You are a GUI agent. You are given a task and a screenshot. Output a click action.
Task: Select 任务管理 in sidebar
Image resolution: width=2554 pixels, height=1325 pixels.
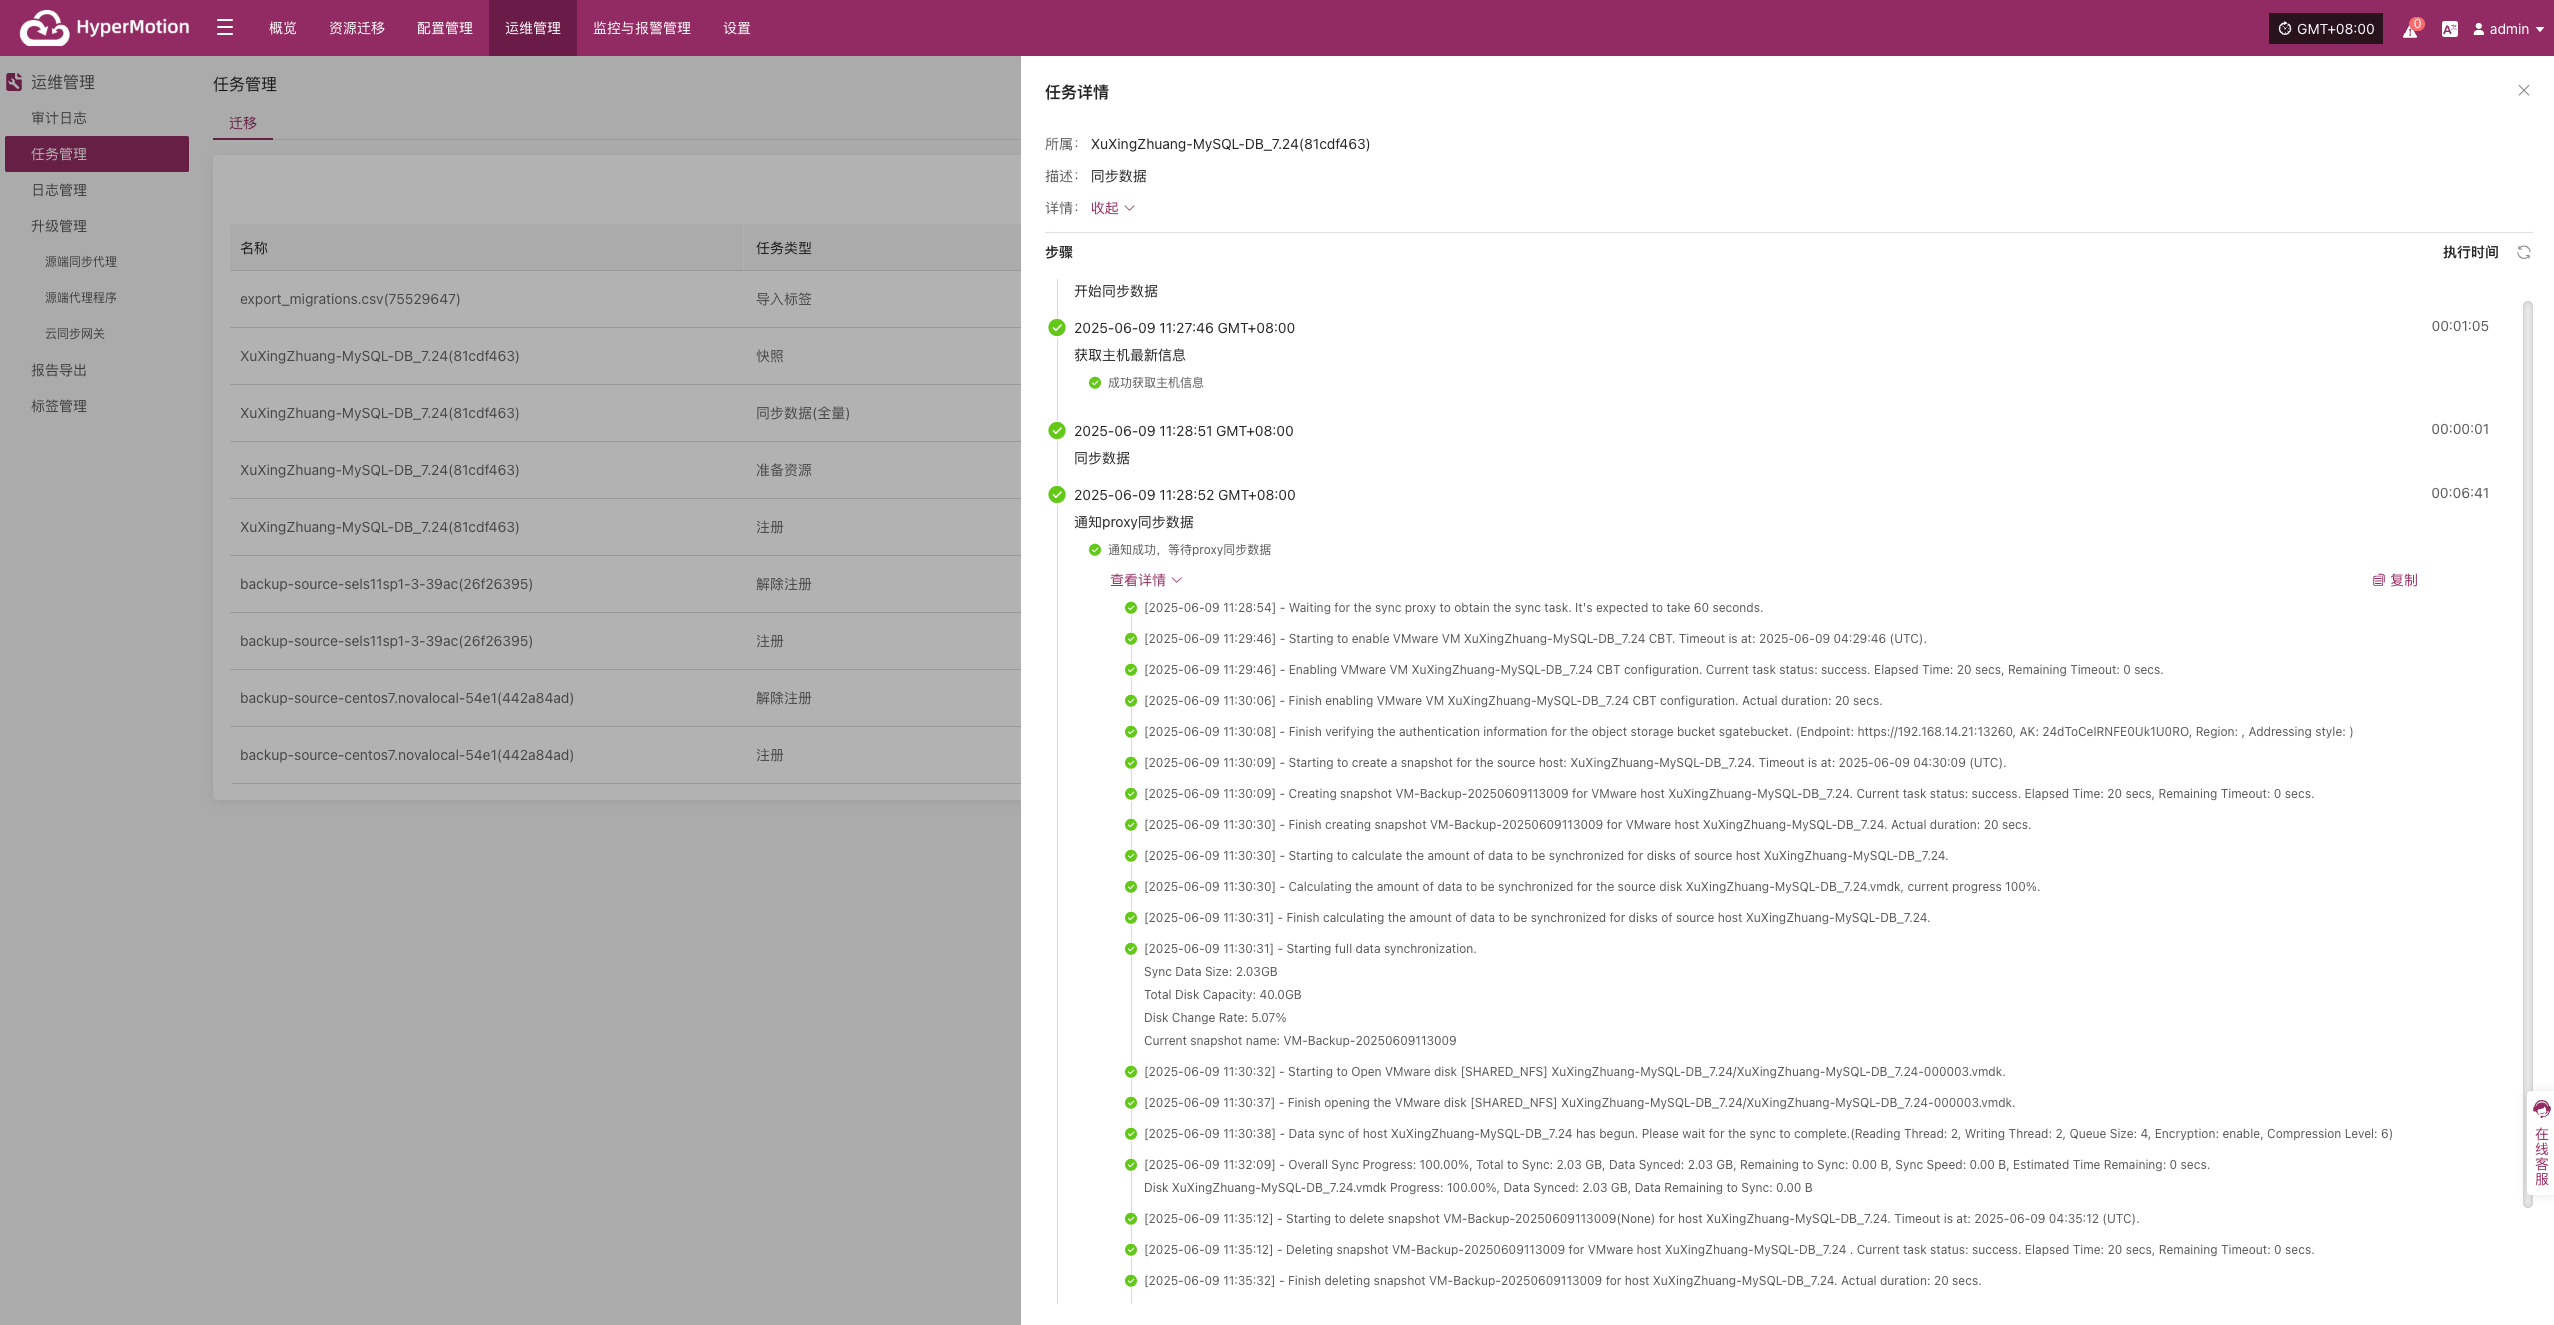pos(97,154)
